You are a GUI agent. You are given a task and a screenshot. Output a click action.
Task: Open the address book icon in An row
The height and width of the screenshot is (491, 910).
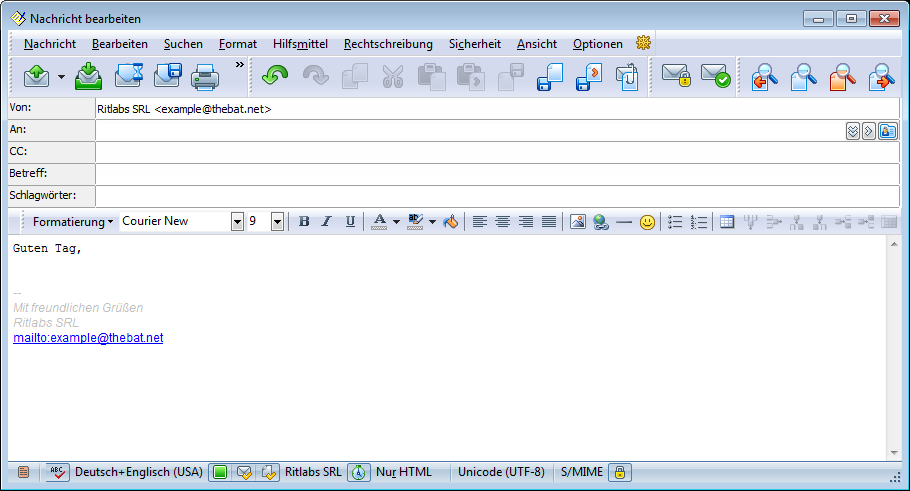tap(888, 131)
